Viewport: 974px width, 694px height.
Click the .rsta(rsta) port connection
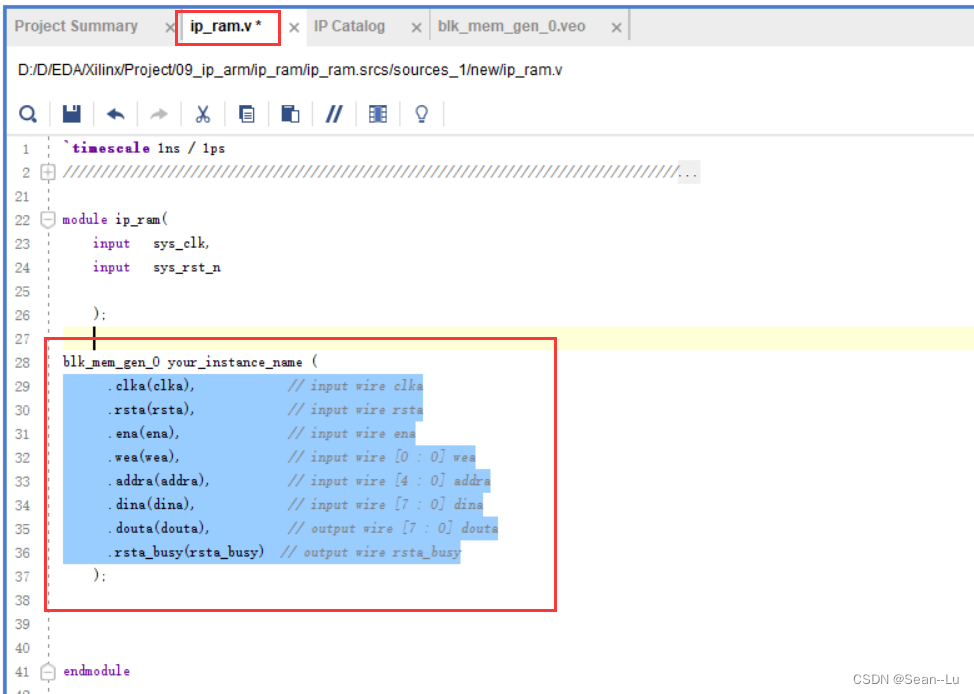click(x=151, y=409)
